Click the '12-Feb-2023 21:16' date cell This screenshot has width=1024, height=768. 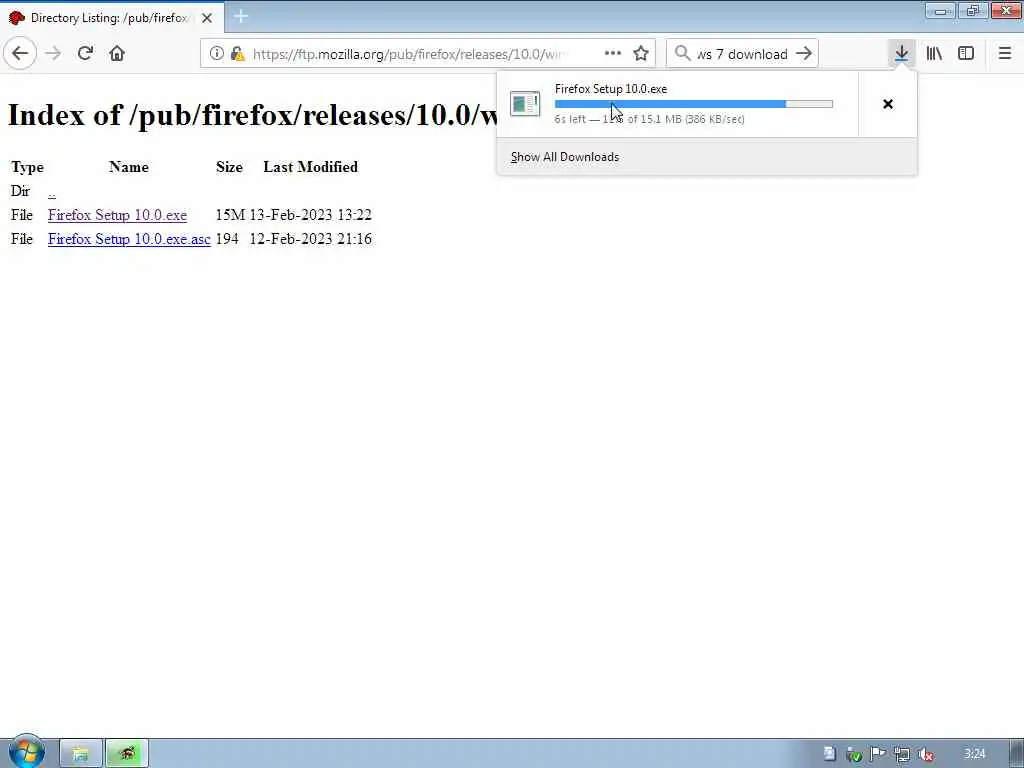310,239
